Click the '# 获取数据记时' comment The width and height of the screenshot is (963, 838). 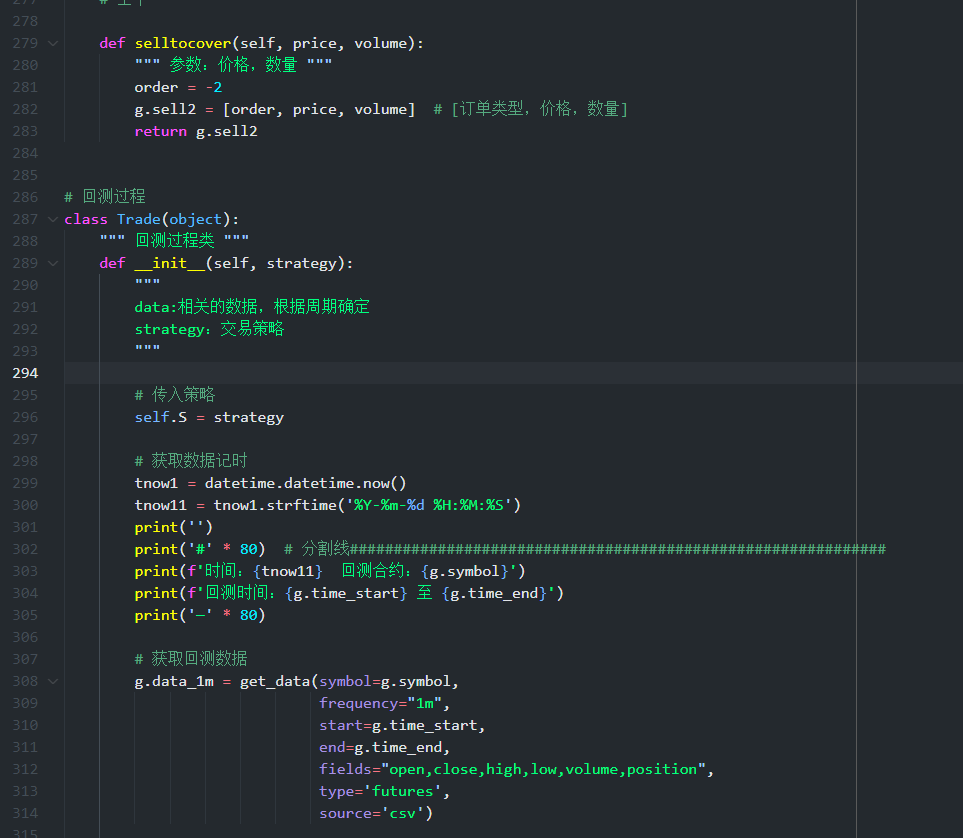pos(191,461)
